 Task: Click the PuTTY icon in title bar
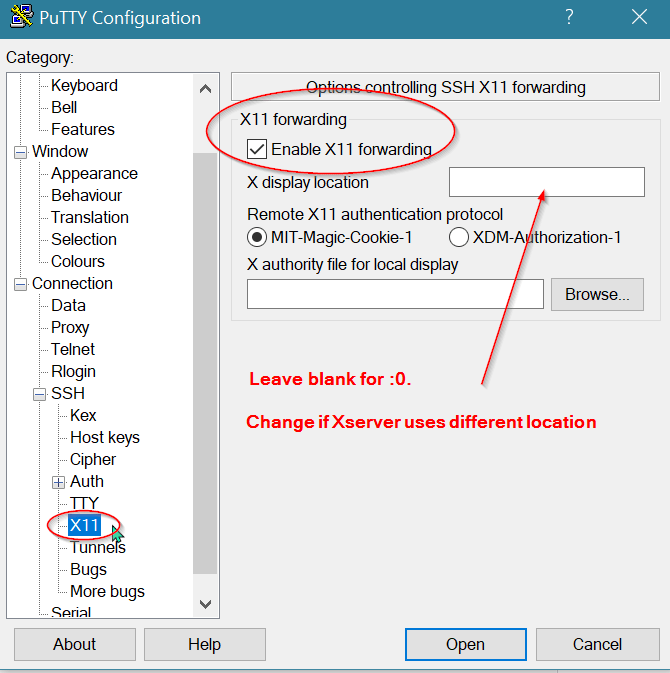[x=21, y=16]
